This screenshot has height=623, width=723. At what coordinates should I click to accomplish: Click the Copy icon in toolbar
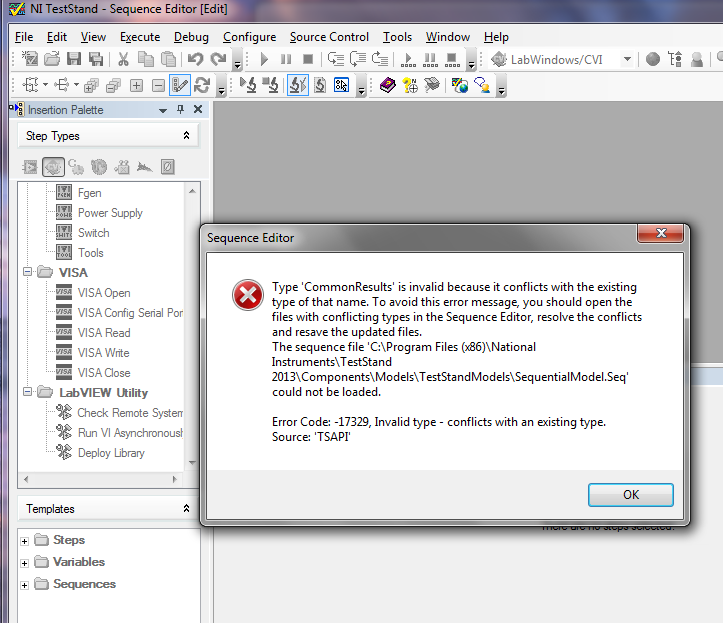click(x=146, y=59)
